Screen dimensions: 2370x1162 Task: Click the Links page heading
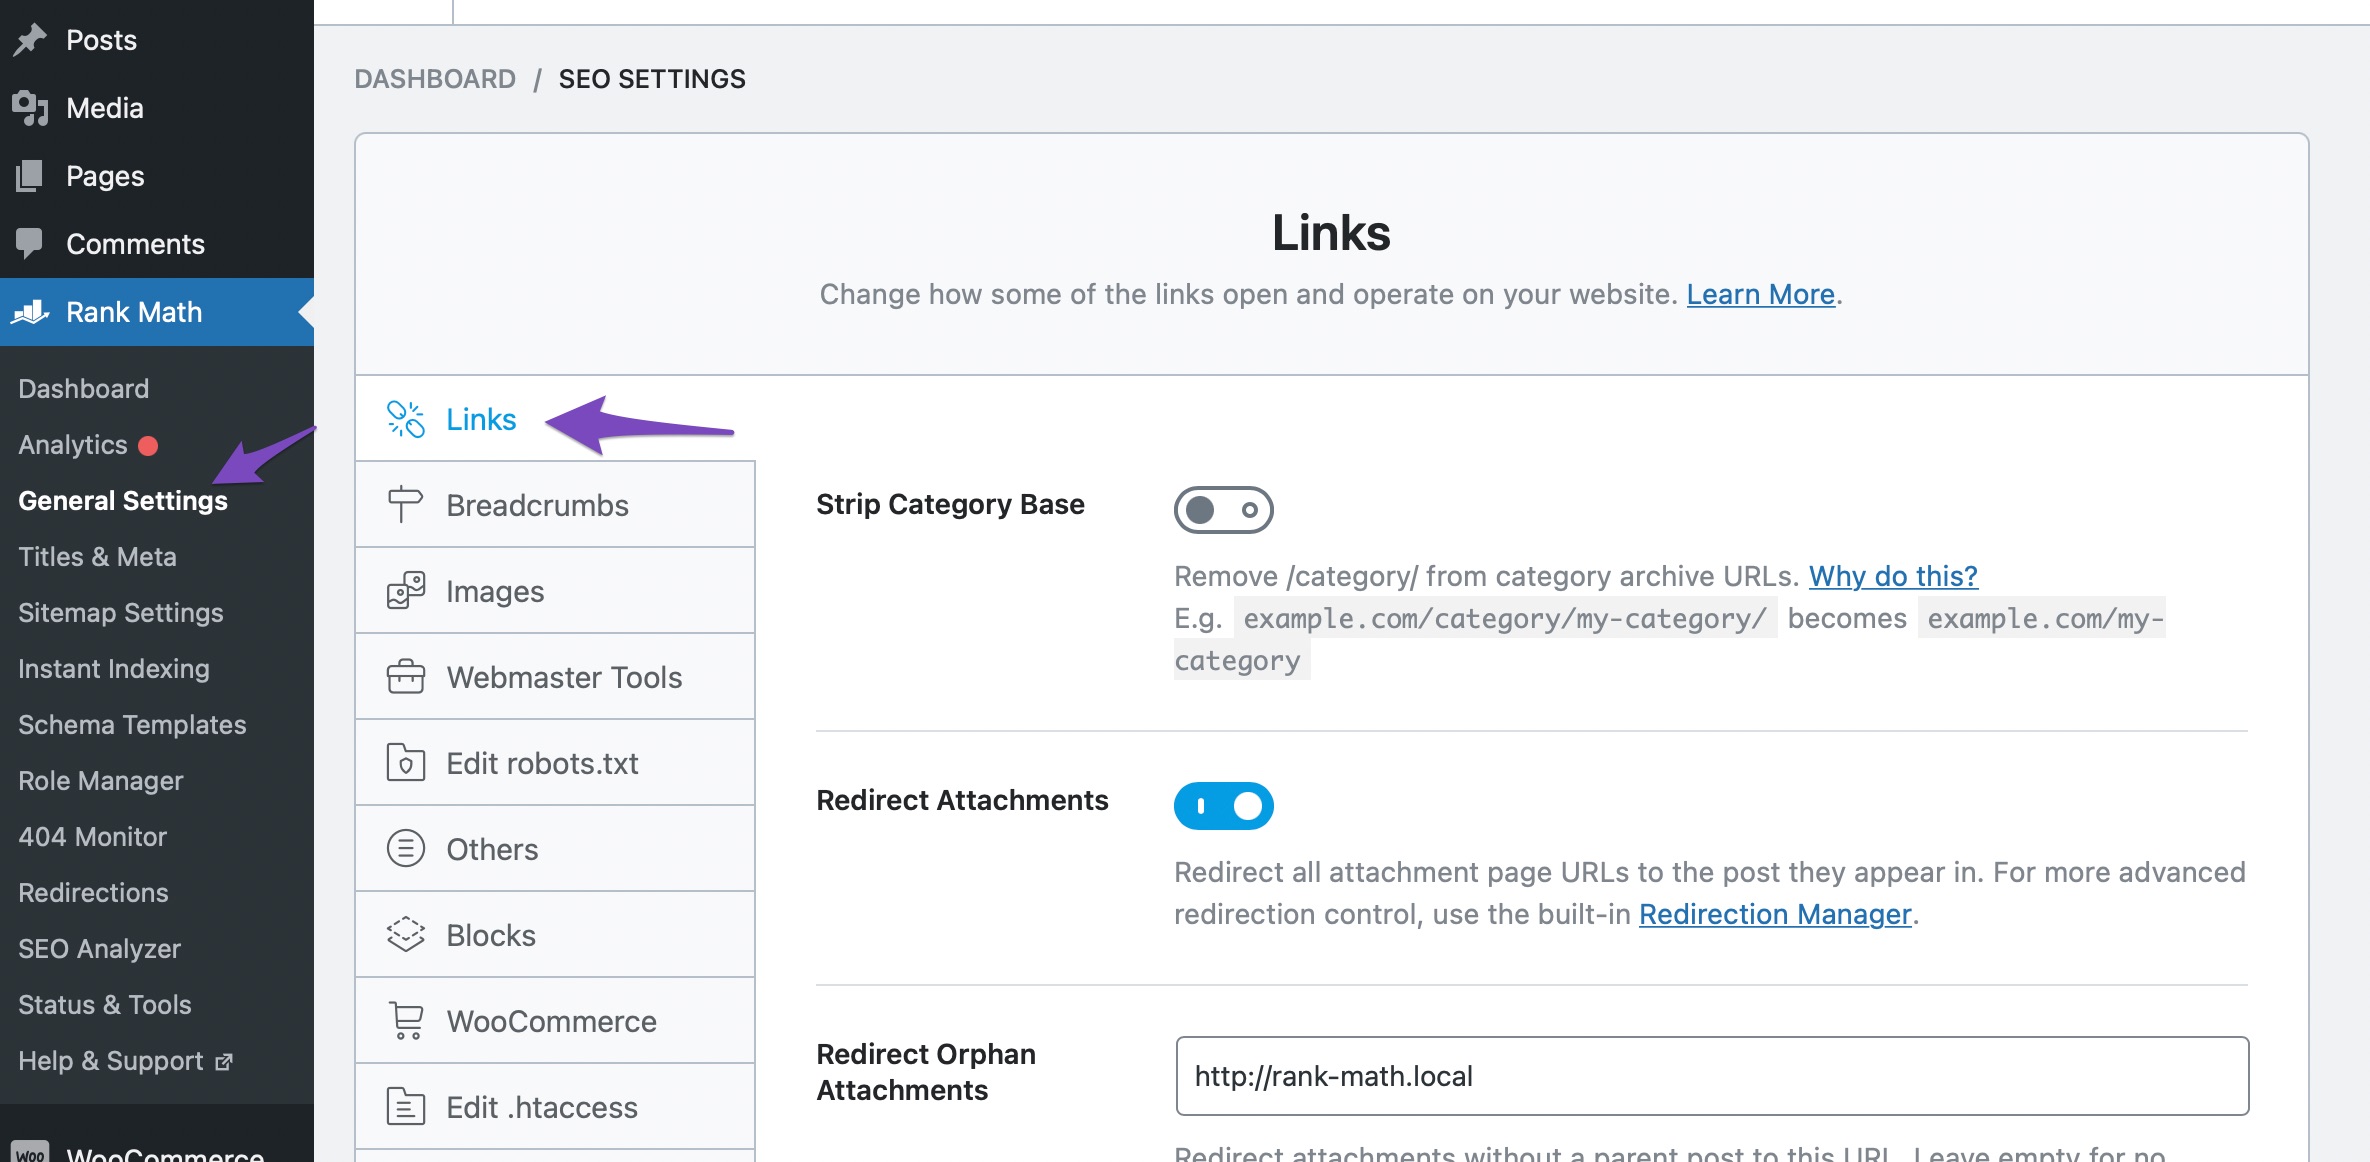[x=1331, y=232]
